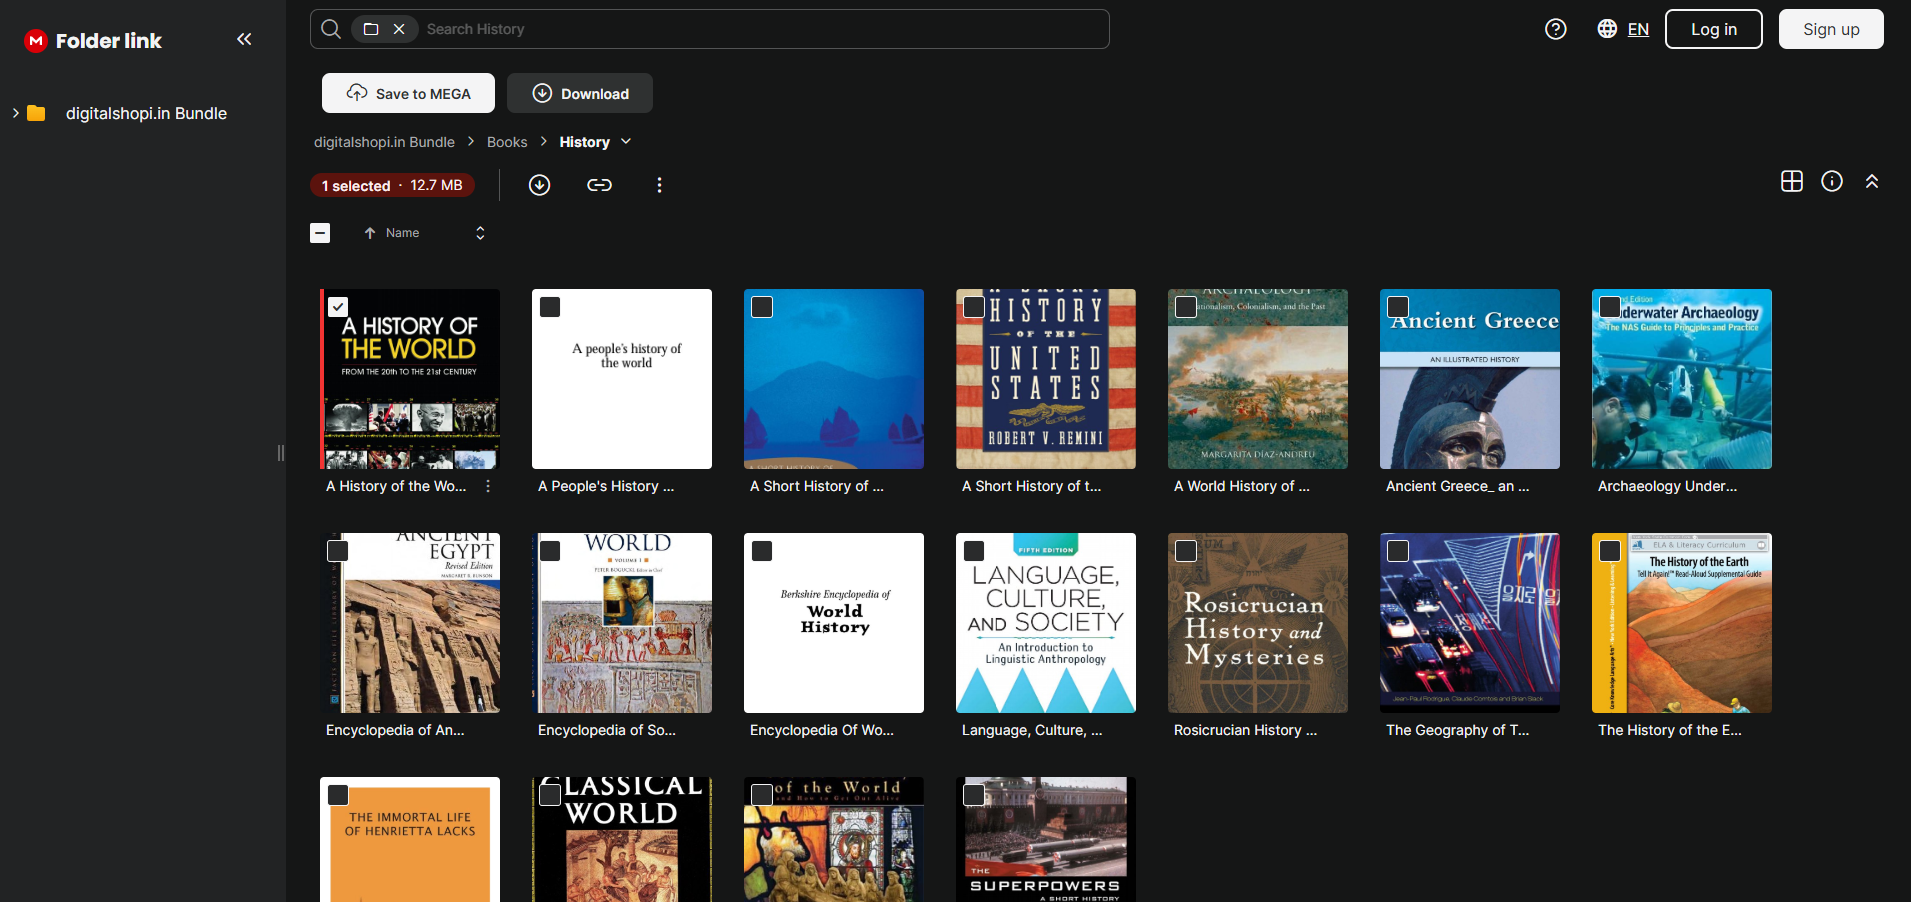
Task: Get link using the chain link icon
Action: 599,185
